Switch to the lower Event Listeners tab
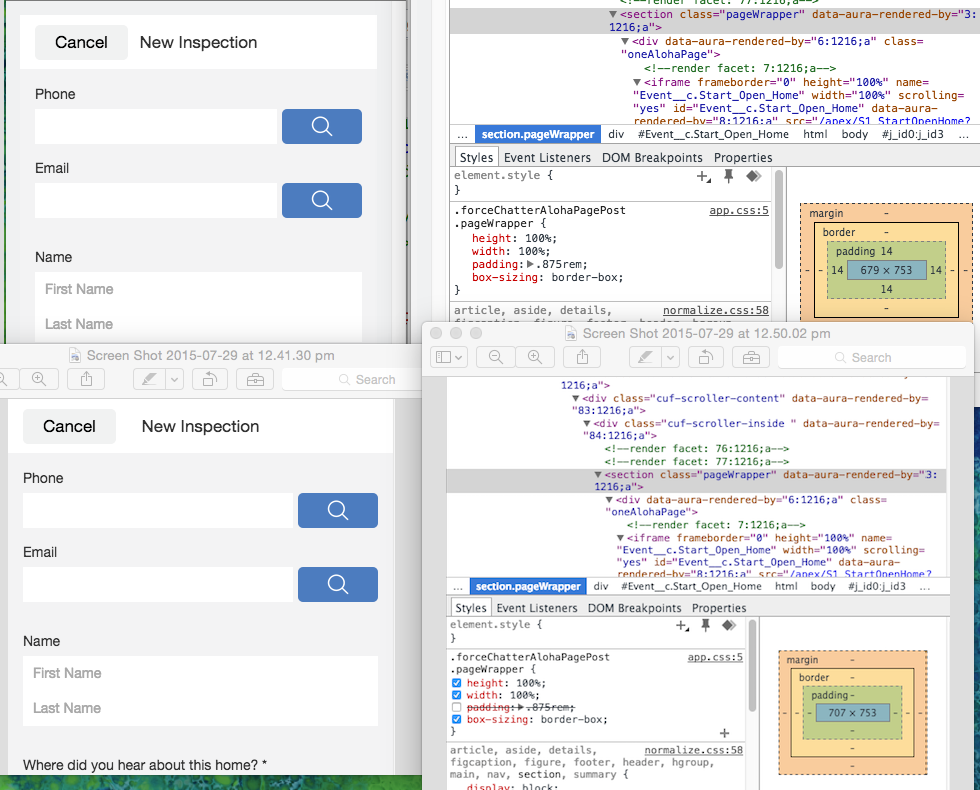 point(537,608)
